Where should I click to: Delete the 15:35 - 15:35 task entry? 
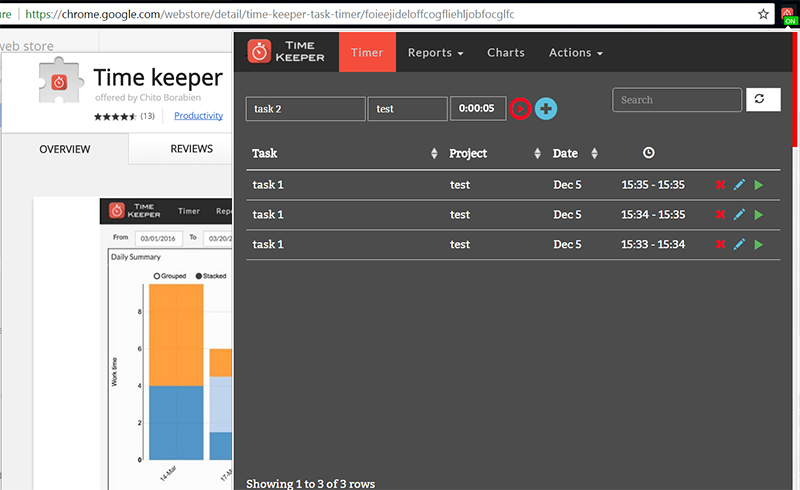pos(720,185)
